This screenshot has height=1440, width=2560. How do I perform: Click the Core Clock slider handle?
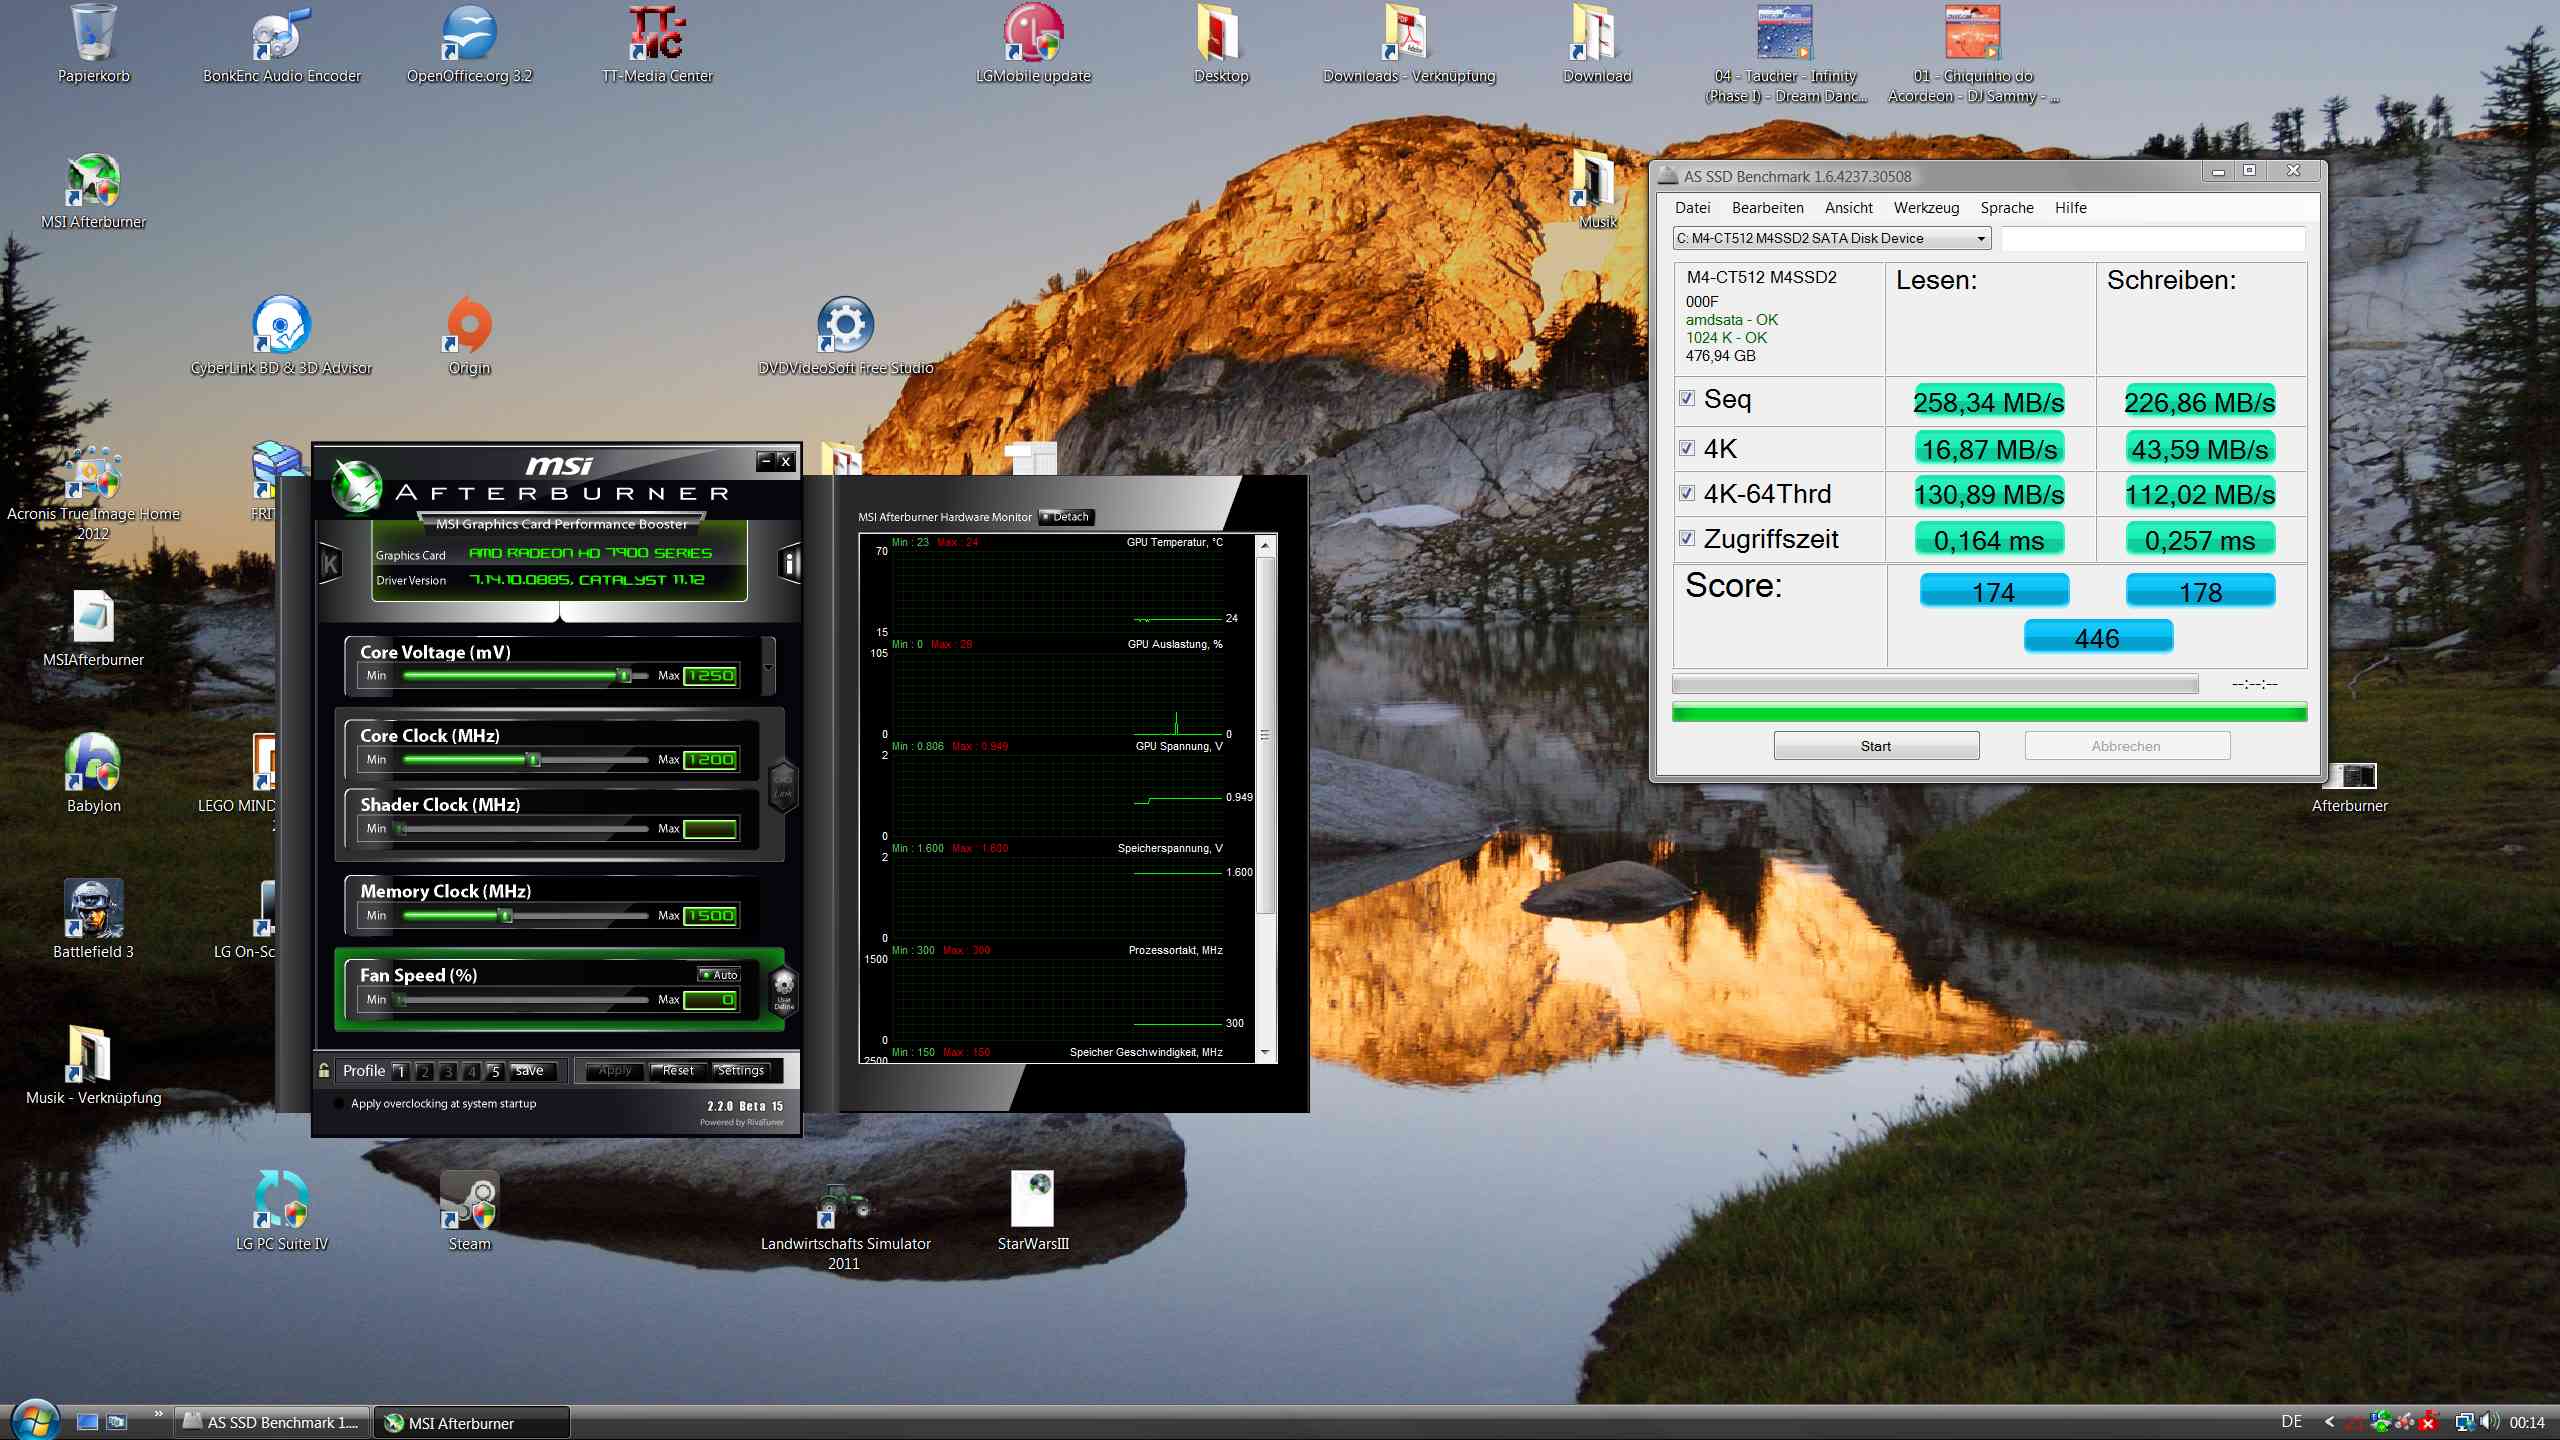click(x=534, y=760)
